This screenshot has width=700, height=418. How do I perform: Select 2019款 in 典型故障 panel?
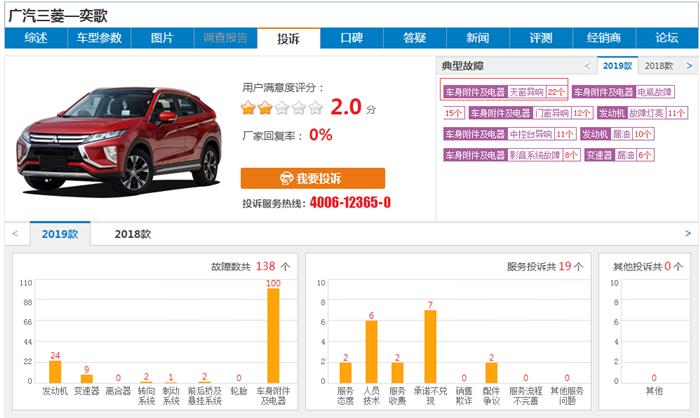click(x=617, y=66)
